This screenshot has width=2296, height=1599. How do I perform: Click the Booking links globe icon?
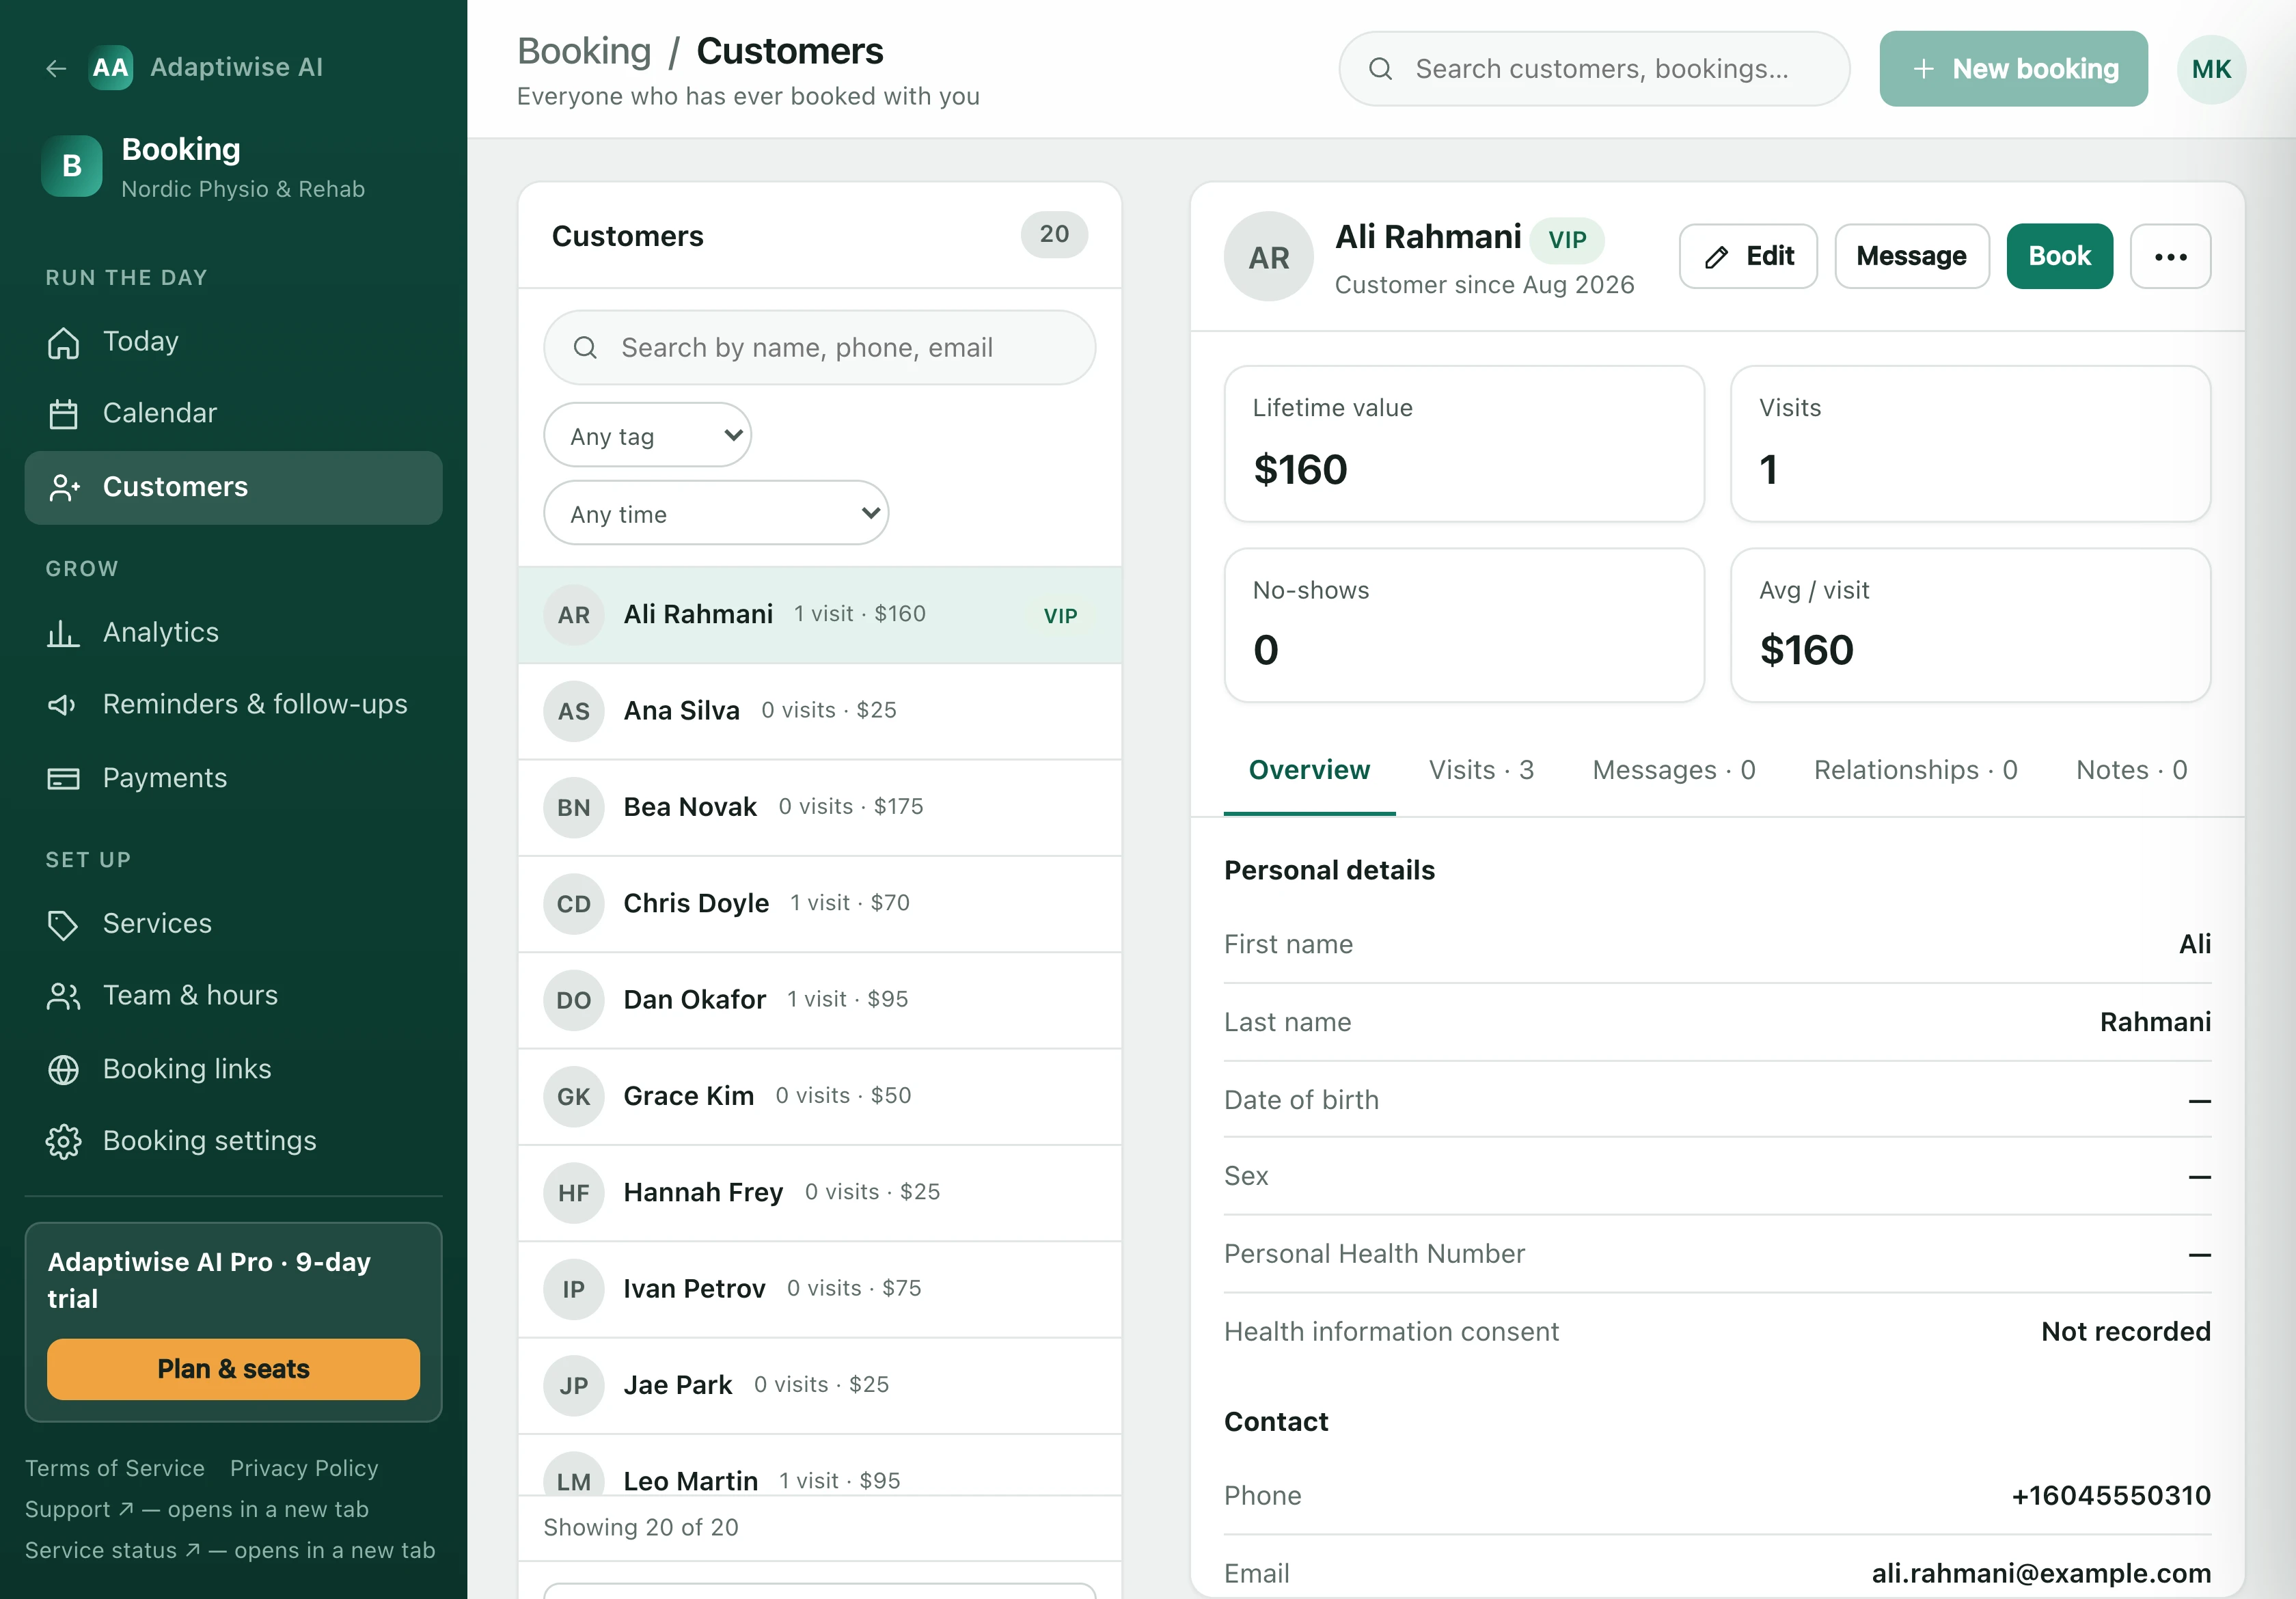tap(63, 1070)
